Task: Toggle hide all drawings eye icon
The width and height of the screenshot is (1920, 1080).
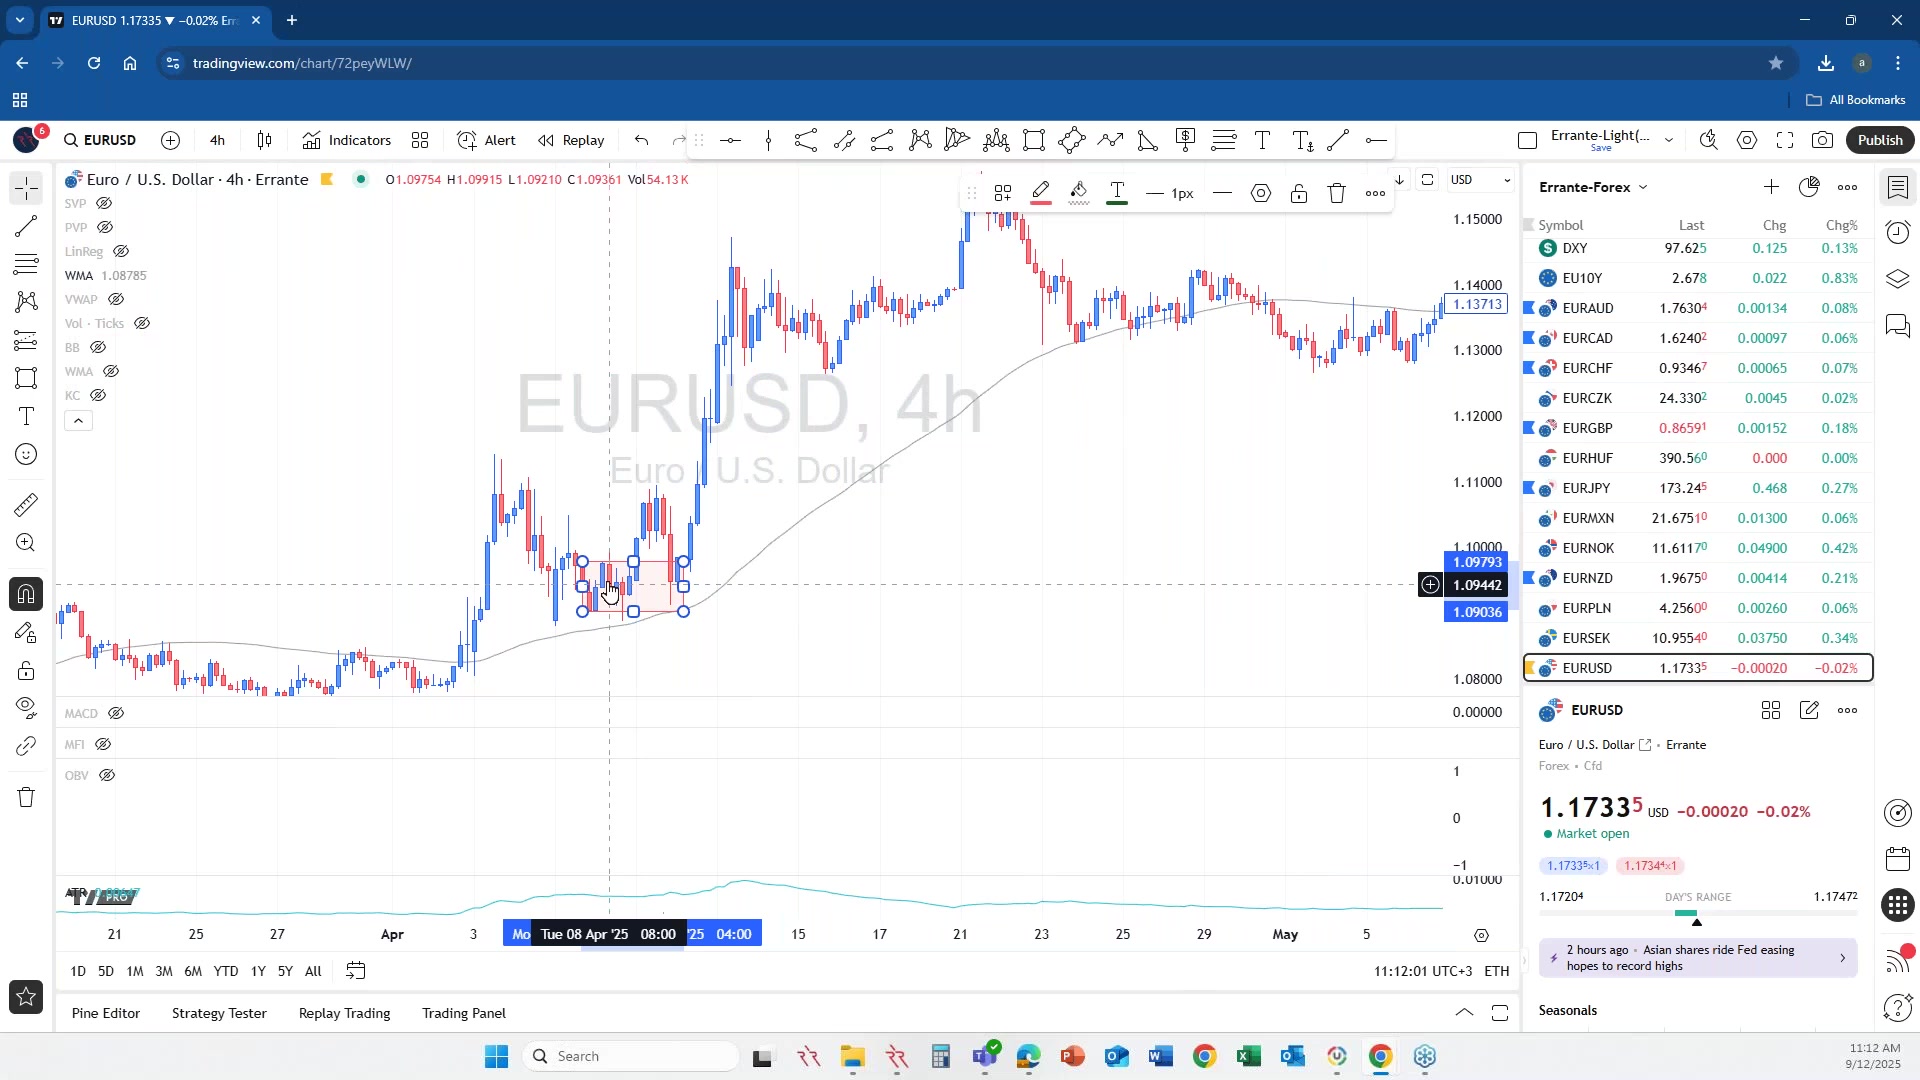Action: click(26, 708)
